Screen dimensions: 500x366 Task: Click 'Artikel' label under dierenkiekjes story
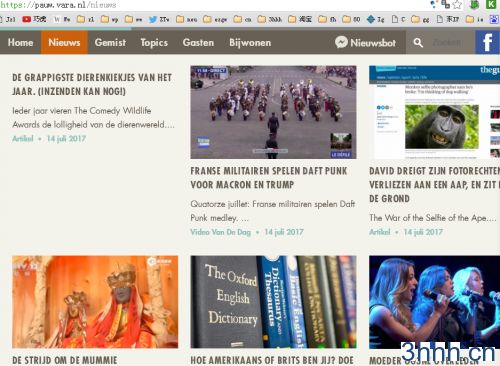click(x=23, y=139)
